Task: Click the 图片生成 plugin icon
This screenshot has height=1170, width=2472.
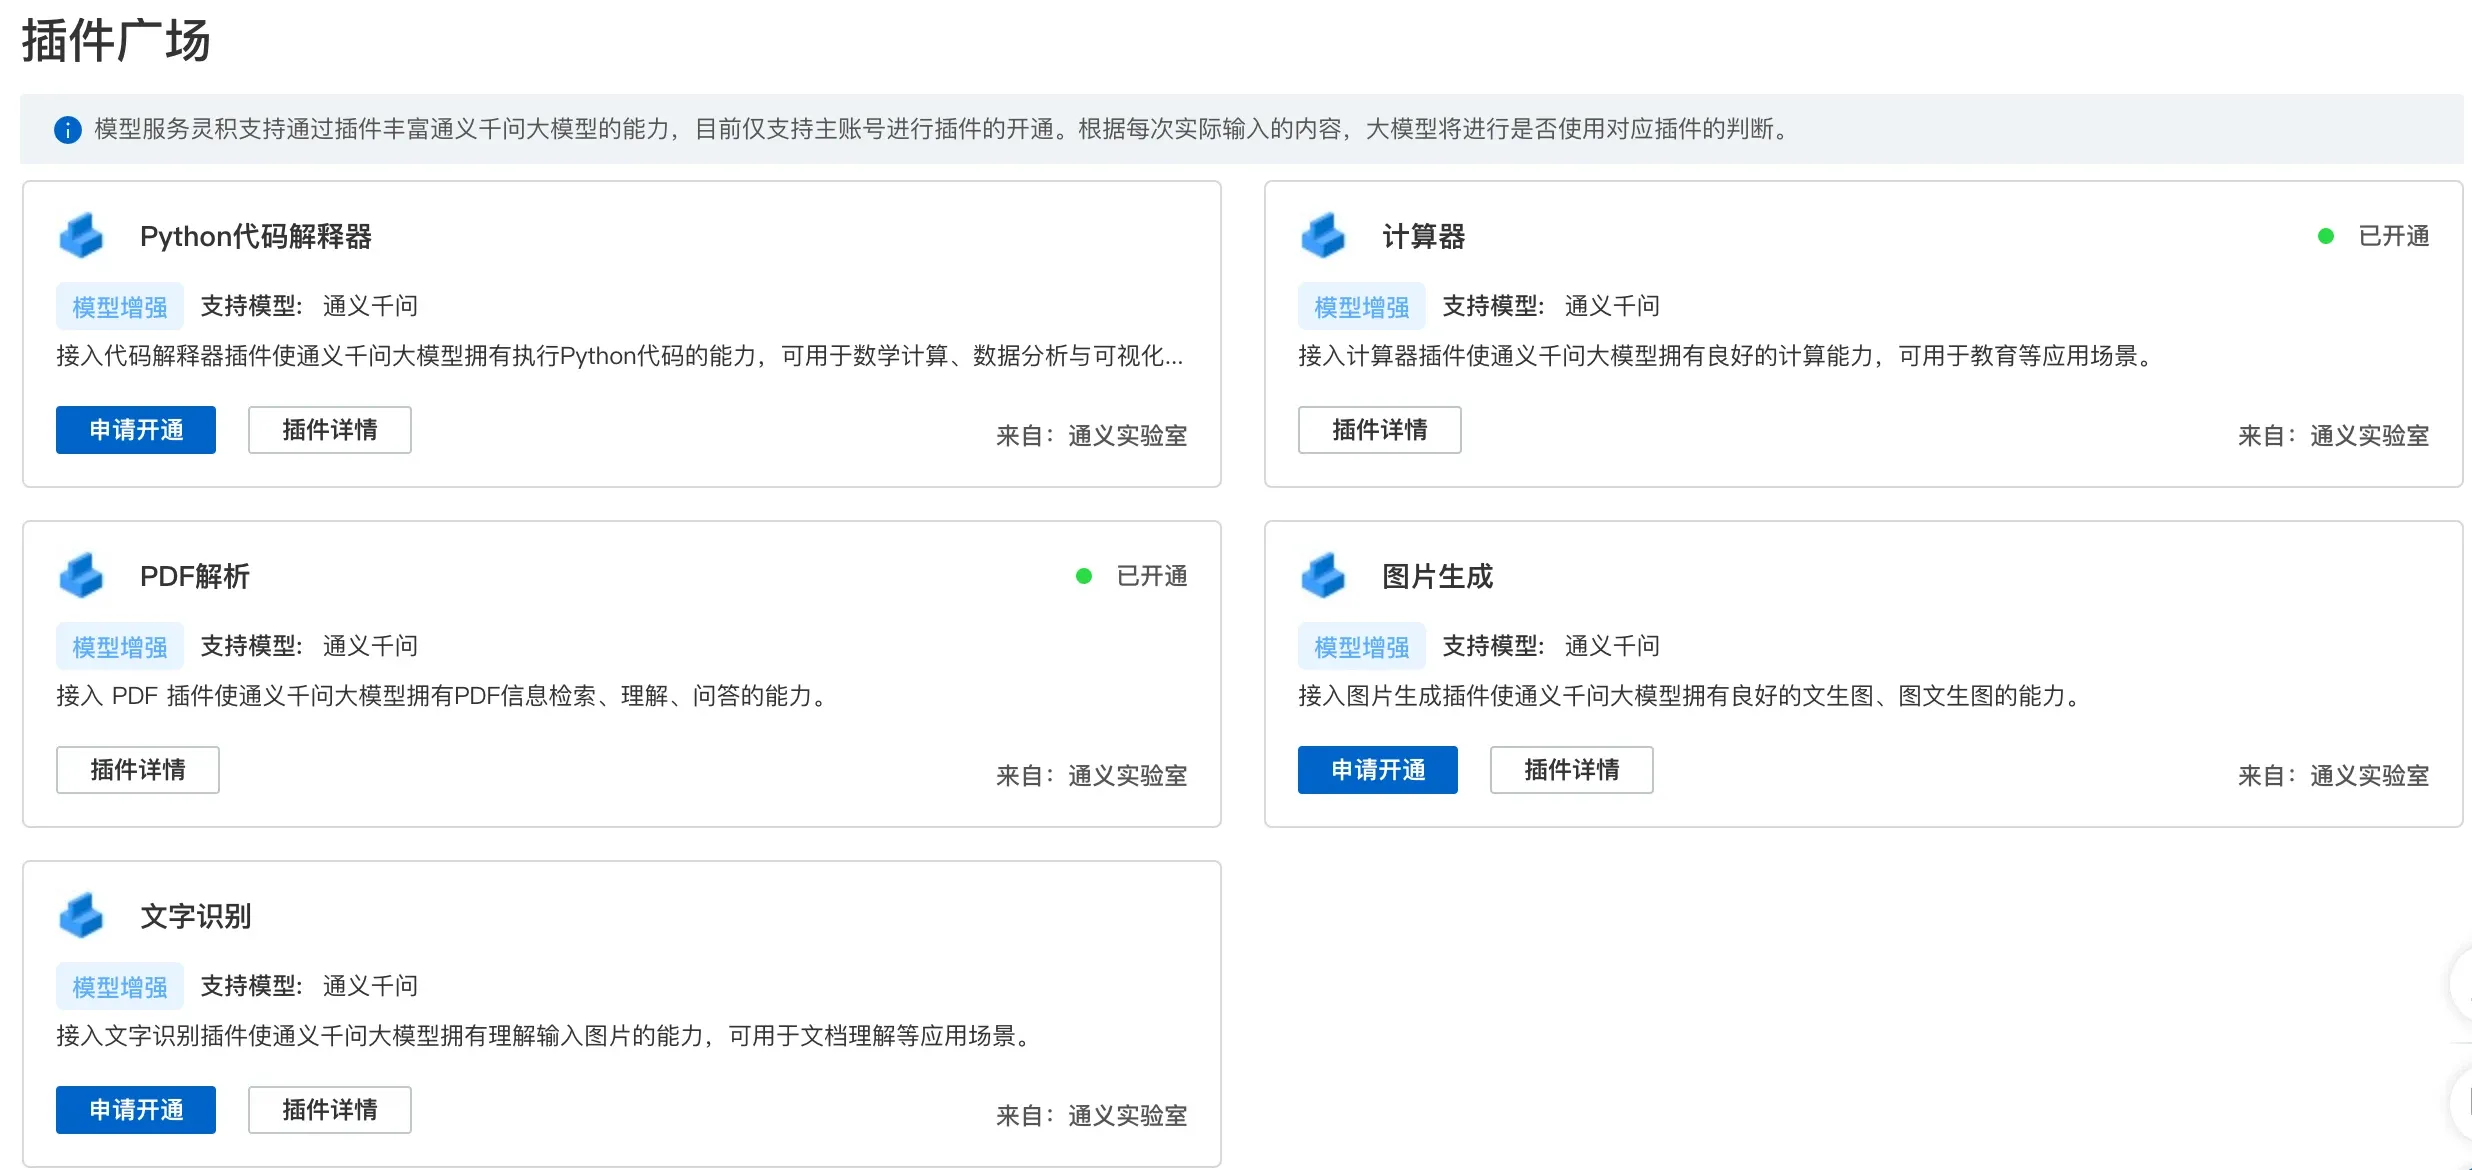Action: click(1323, 575)
